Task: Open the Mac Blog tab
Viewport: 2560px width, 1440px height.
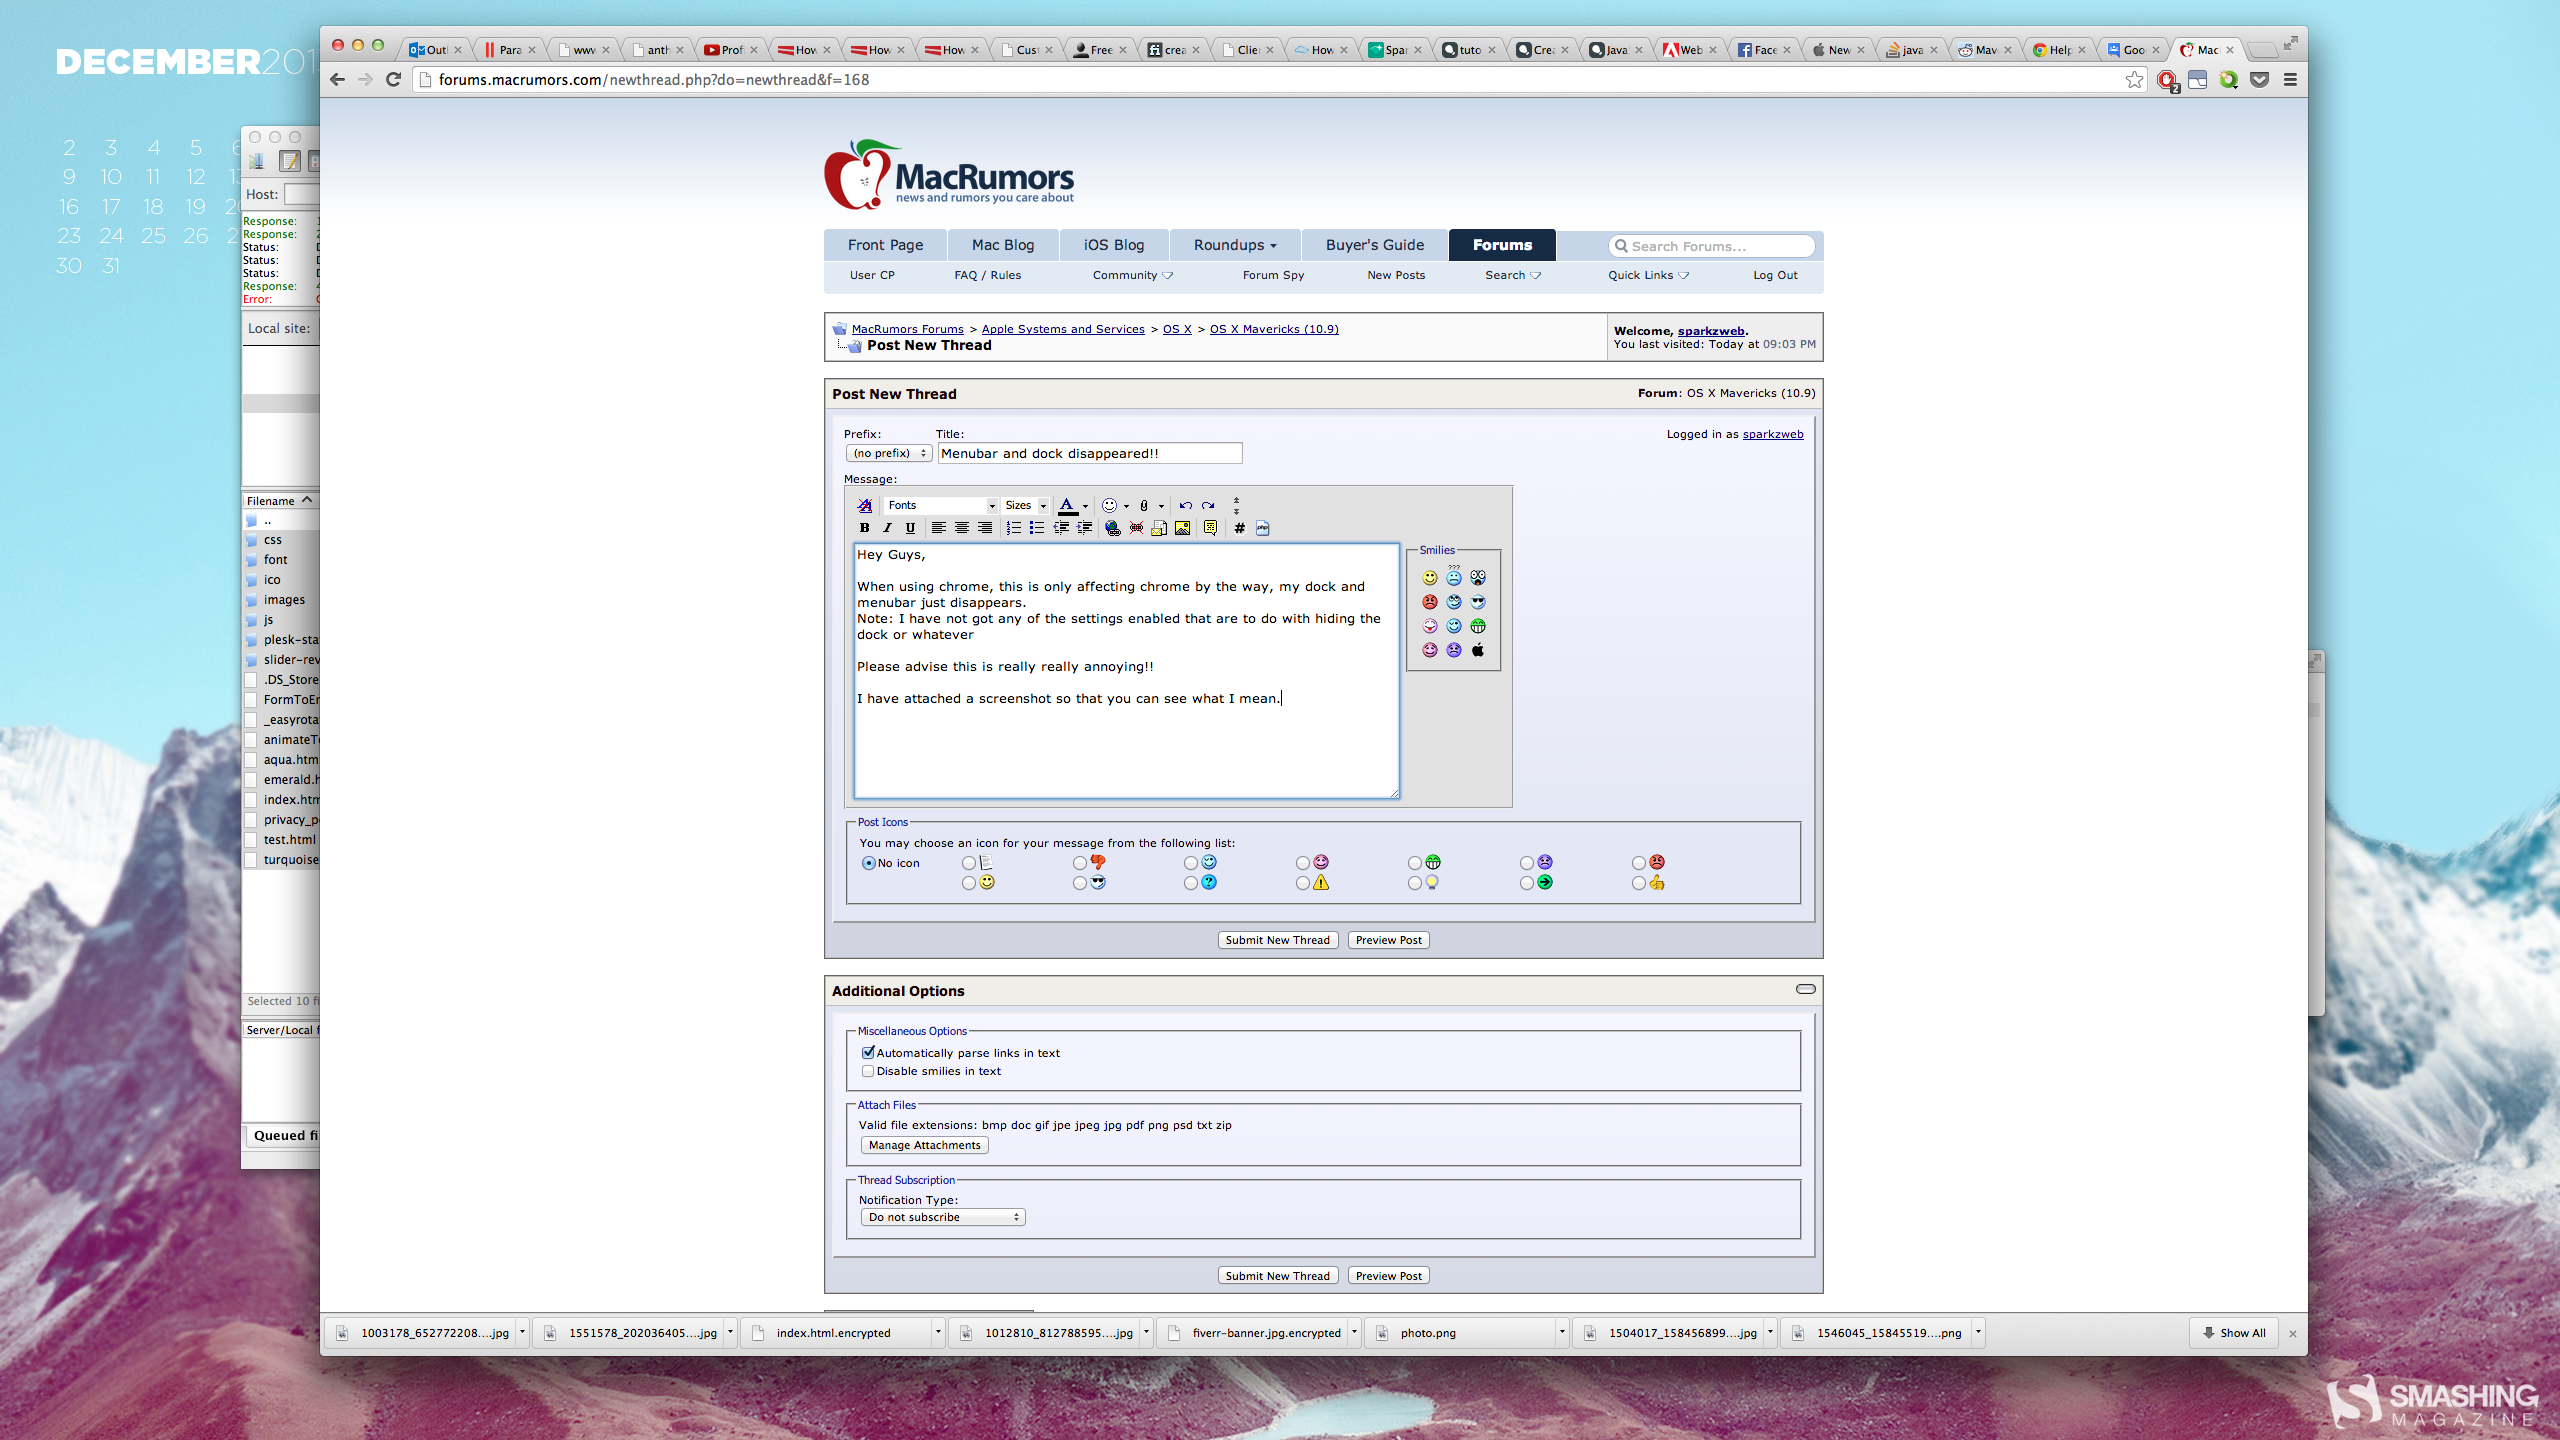Action: pyautogui.click(x=1003, y=245)
